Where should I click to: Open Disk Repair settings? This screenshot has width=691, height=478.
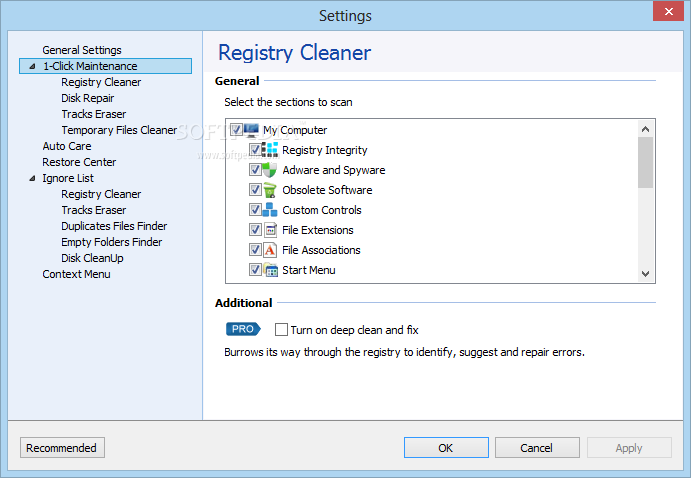point(87,98)
